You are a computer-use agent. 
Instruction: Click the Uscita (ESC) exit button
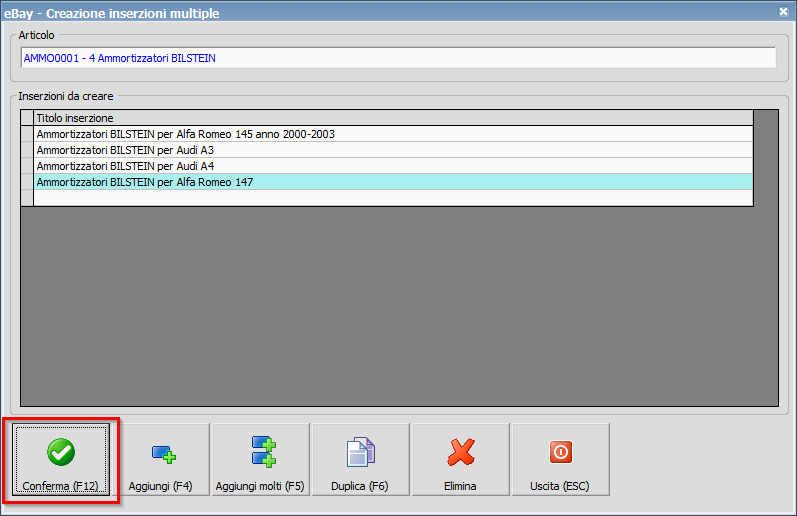tap(560, 460)
